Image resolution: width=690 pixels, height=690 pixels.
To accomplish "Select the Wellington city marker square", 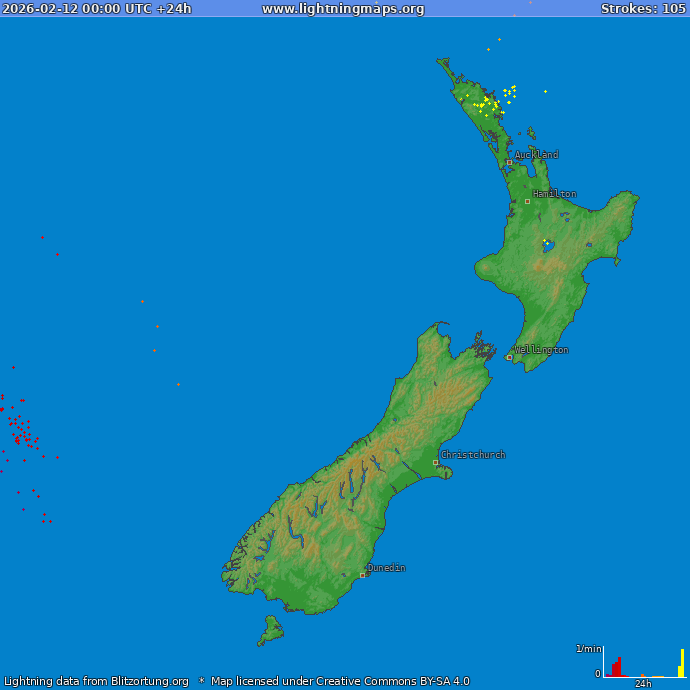I will coord(509,357).
